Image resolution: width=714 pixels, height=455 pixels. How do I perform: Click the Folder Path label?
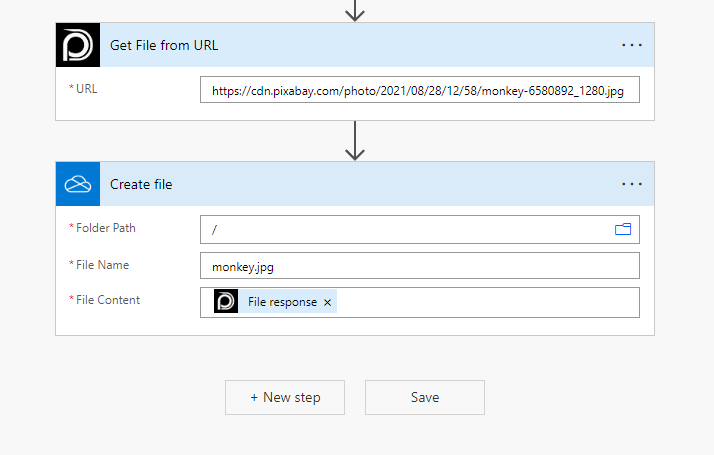pyautogui.click(x=105, y=228)
